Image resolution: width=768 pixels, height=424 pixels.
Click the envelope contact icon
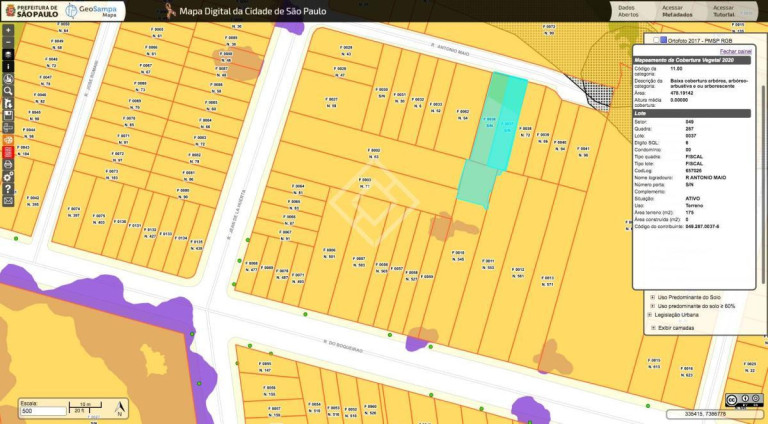tap(8, 201)
